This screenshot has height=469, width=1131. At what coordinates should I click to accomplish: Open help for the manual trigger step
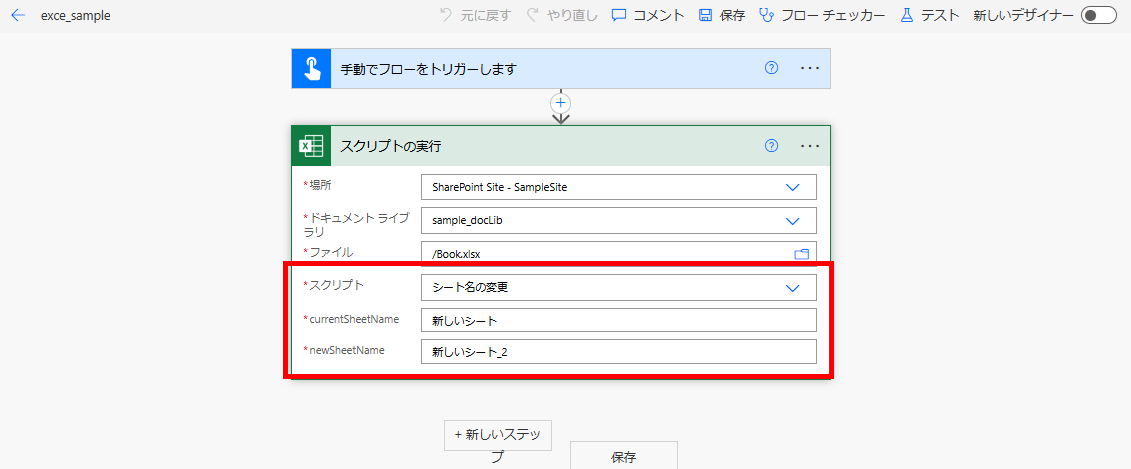tap(771, 68)
